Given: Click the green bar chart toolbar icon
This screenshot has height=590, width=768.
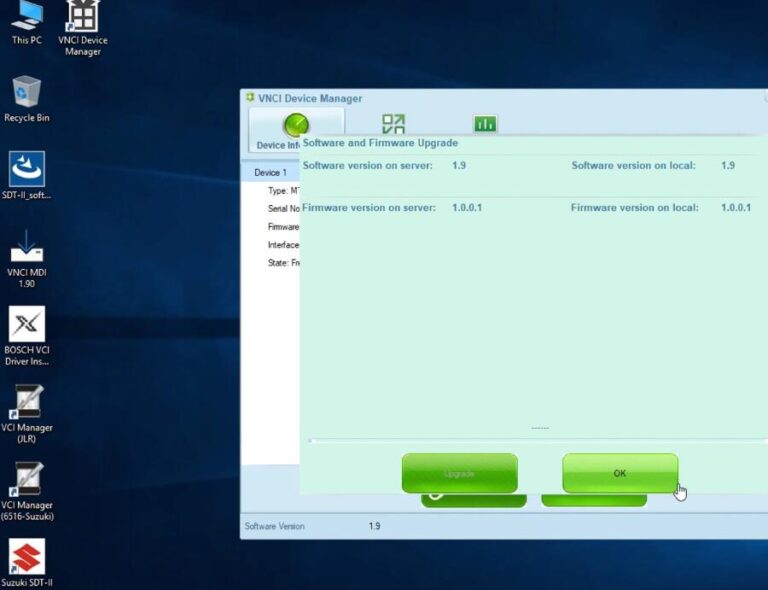Looking at the screenshot, I should tap(485, 124).
